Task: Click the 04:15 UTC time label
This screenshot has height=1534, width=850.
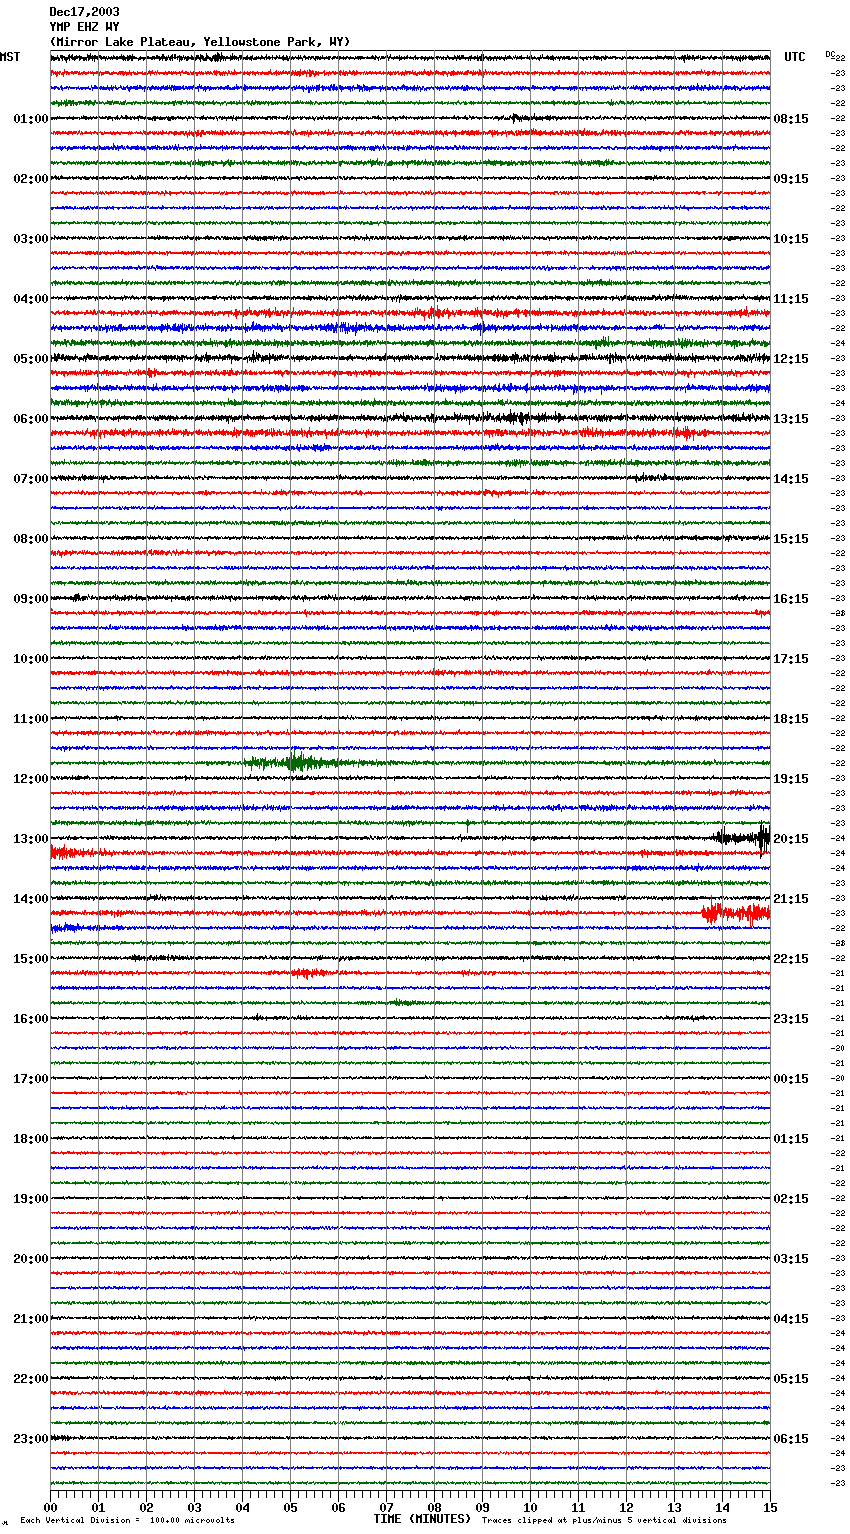Action: tap(791, 1319)
